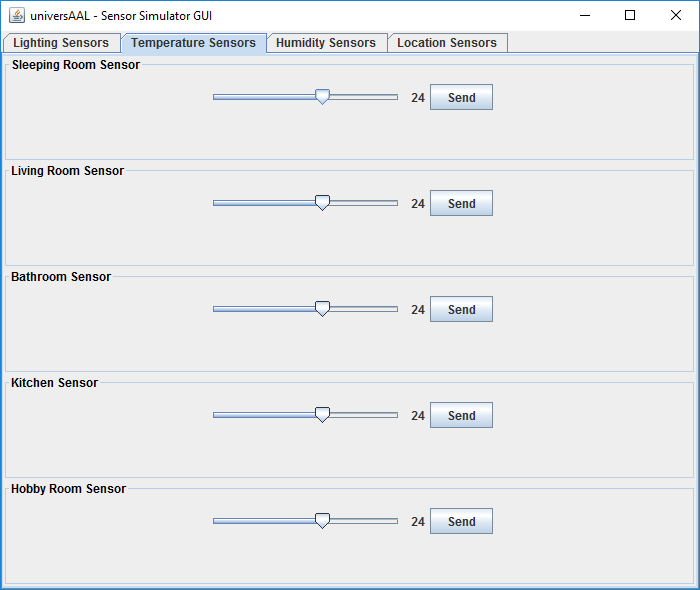Click the Bathroom Sensor value label 24
This screenshot has height=590, width=700.
418,309
